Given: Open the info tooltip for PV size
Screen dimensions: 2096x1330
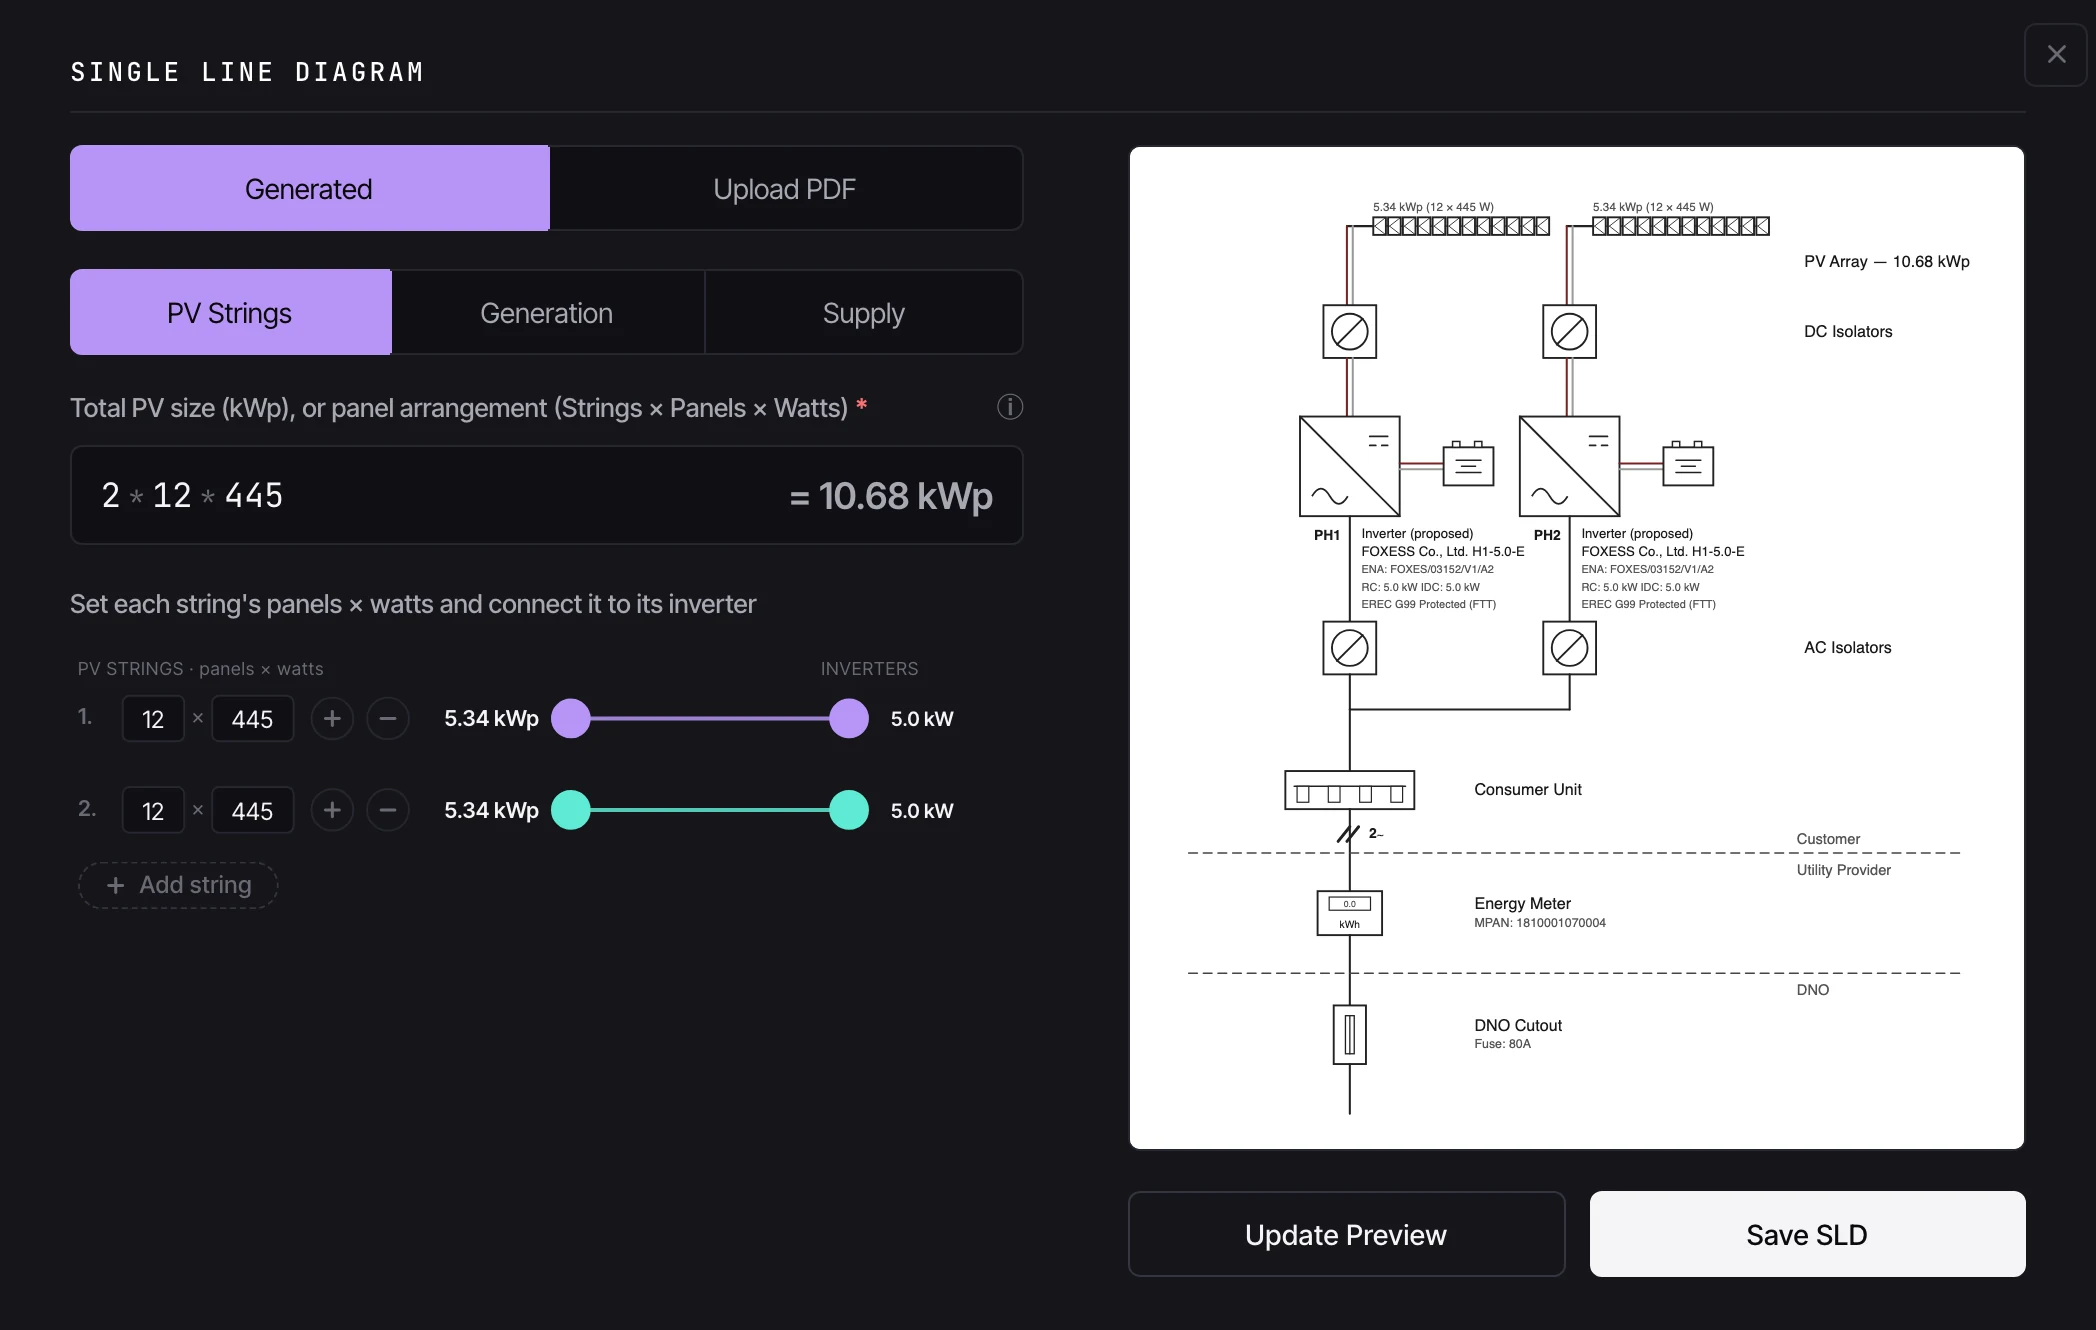Looking at the screenshot, I should point(1010,407).
